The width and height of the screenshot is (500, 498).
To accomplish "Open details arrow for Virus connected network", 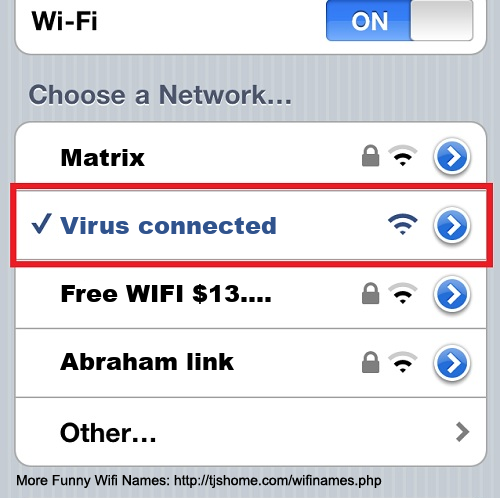I will 452,225.
